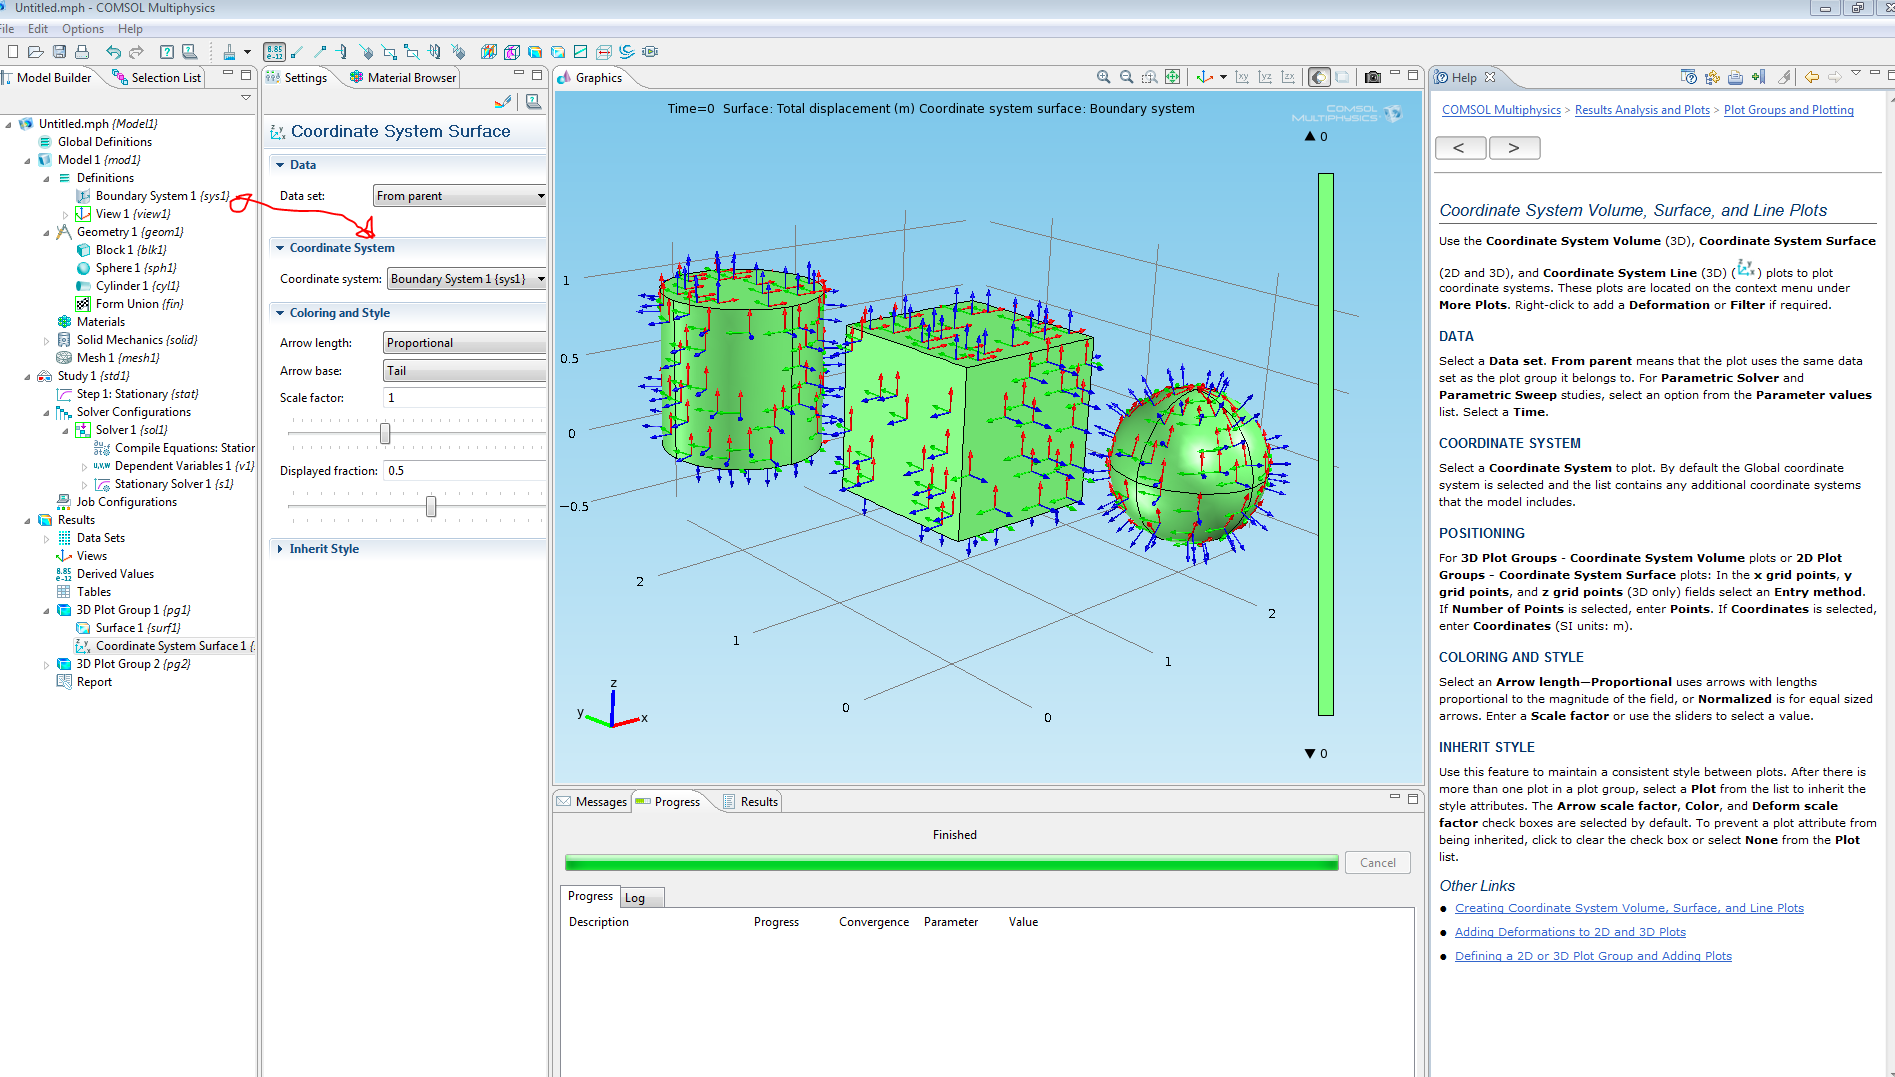Click the Cancel button in Progress panel

(1378, 863)
